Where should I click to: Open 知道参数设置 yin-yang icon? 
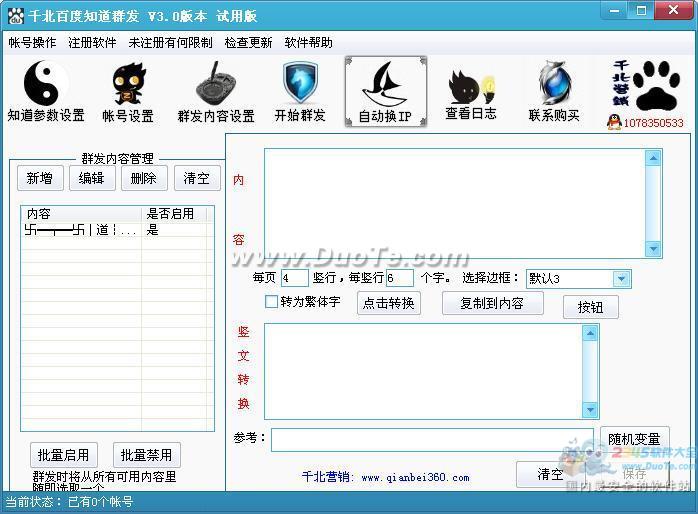(45, 83)
